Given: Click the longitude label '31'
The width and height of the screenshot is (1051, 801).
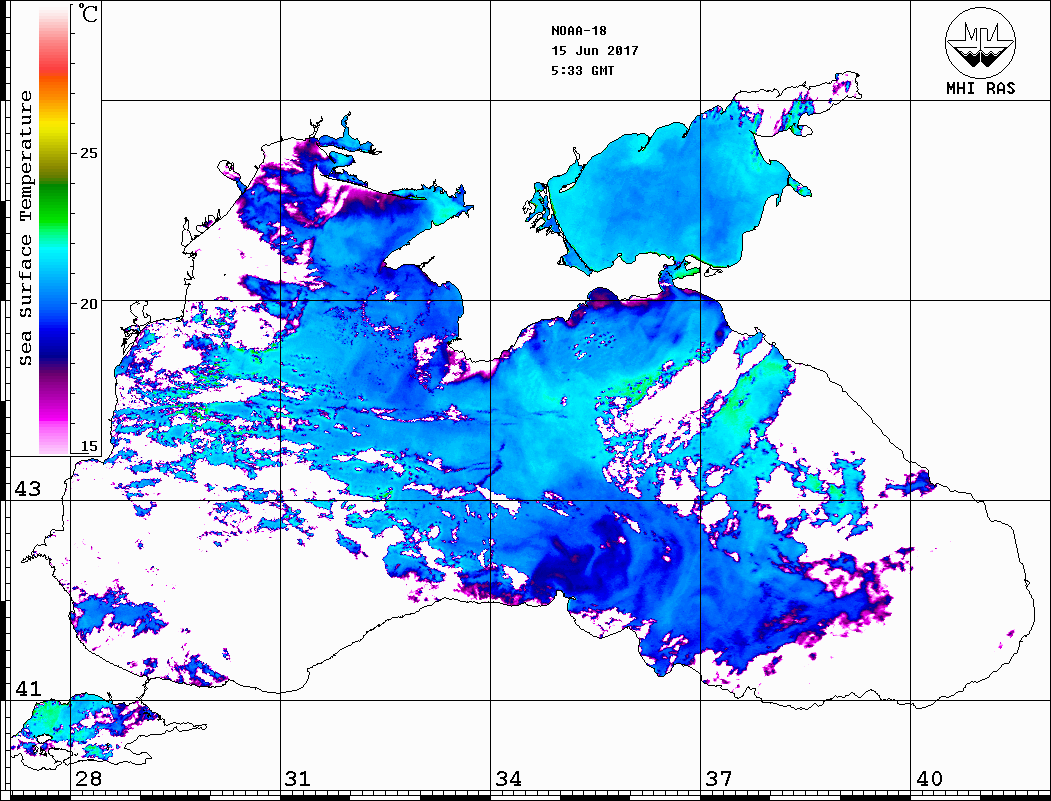Looking at the screenshot, I should [x=298, y=779].
